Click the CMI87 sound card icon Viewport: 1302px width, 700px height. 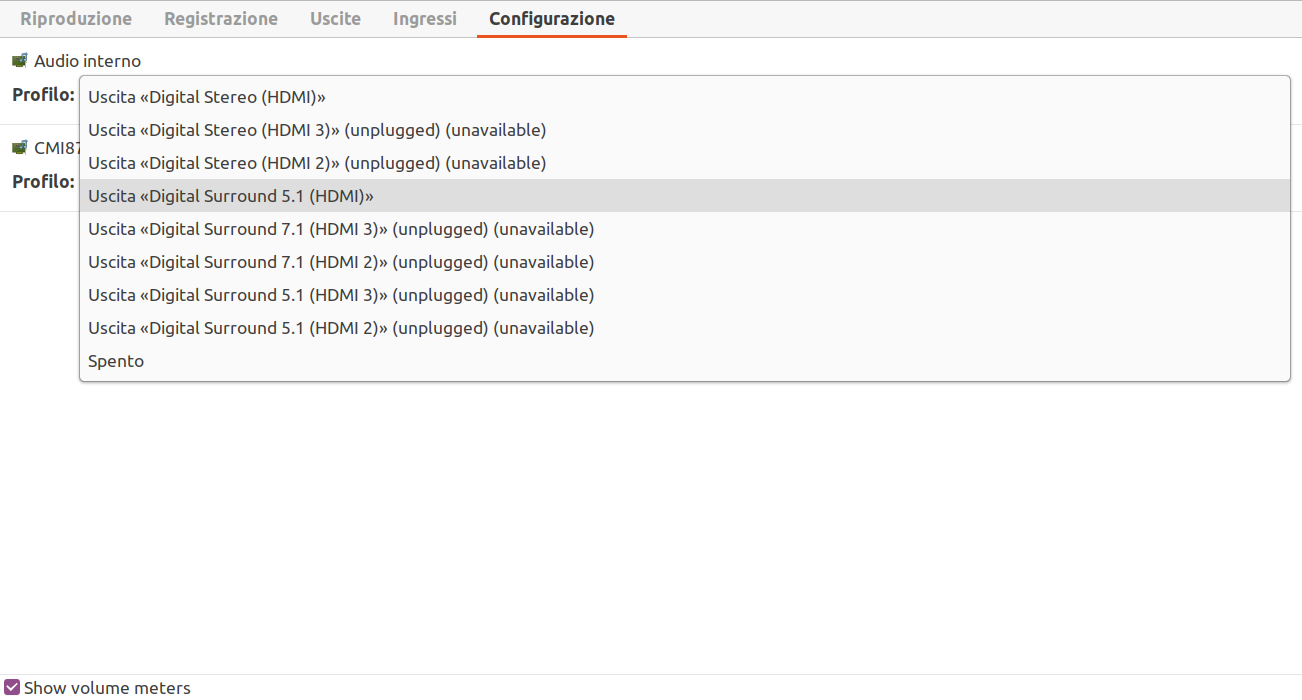(20, 148)
